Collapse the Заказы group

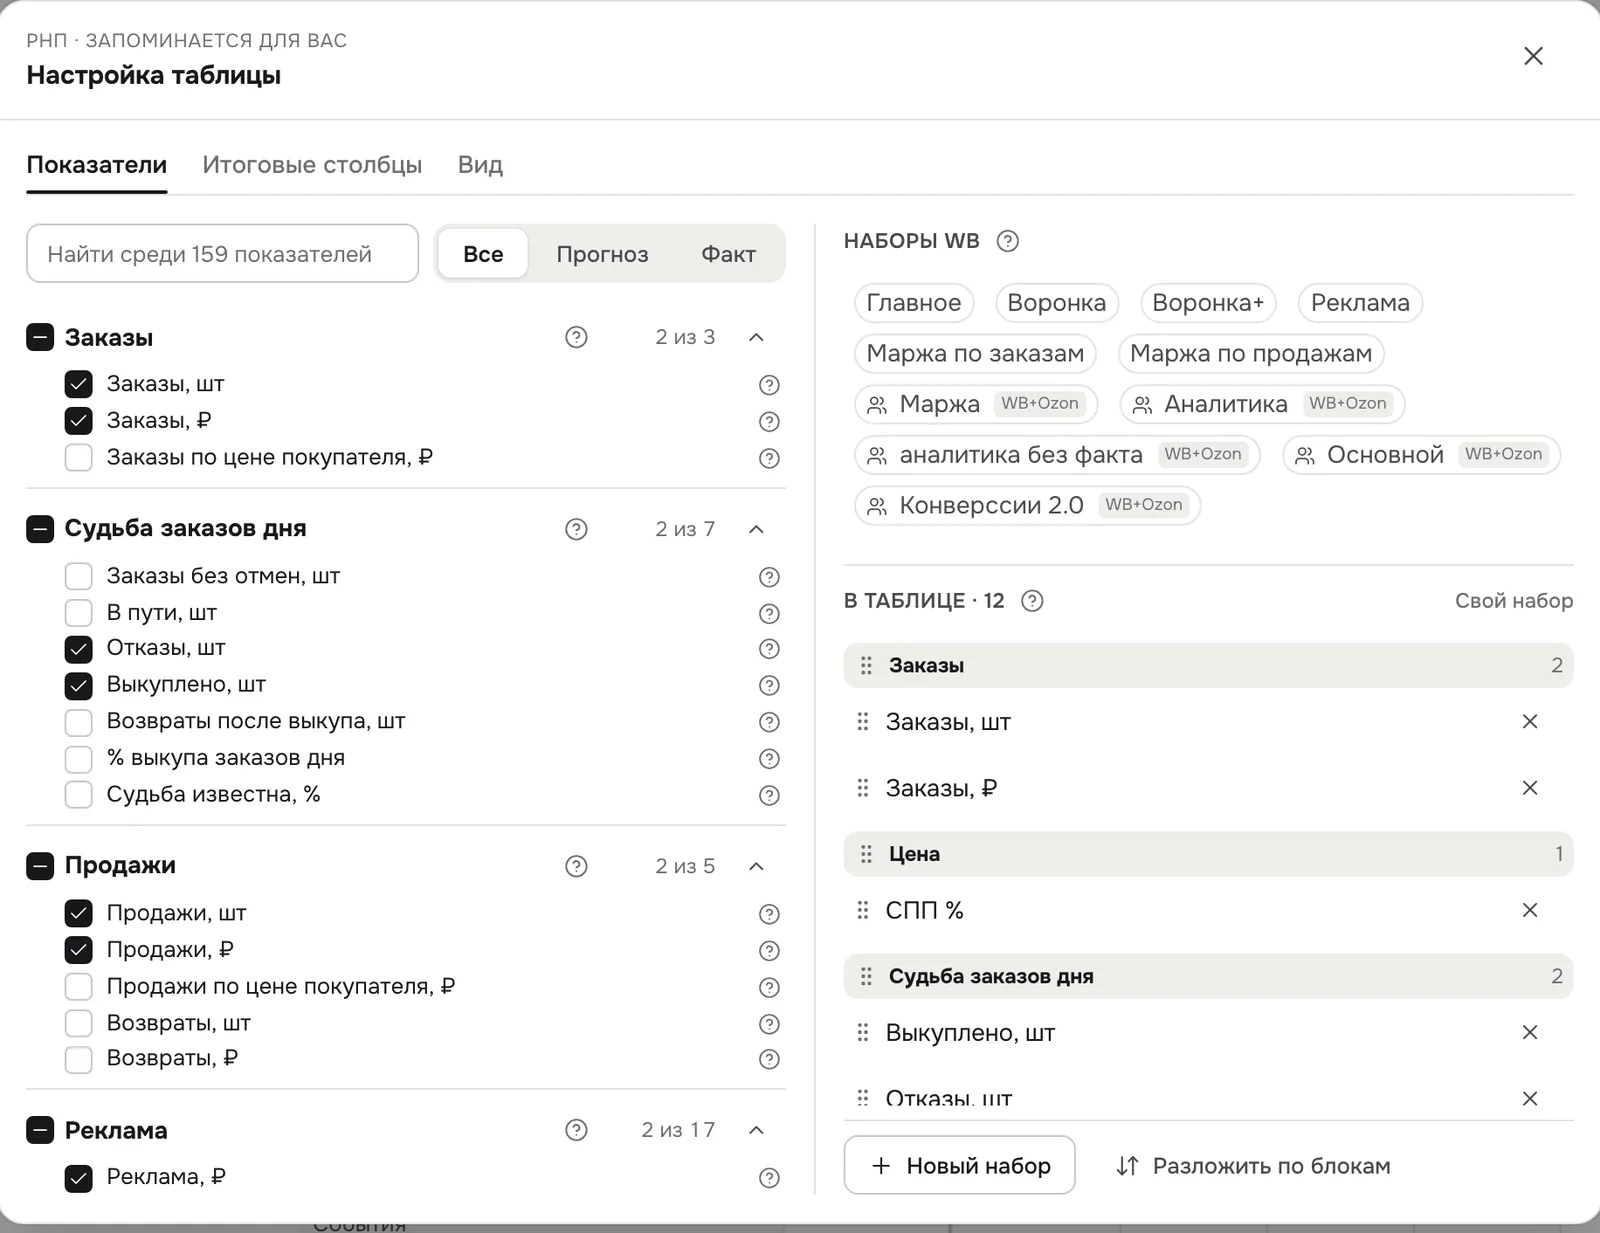(x=756, y=338)
